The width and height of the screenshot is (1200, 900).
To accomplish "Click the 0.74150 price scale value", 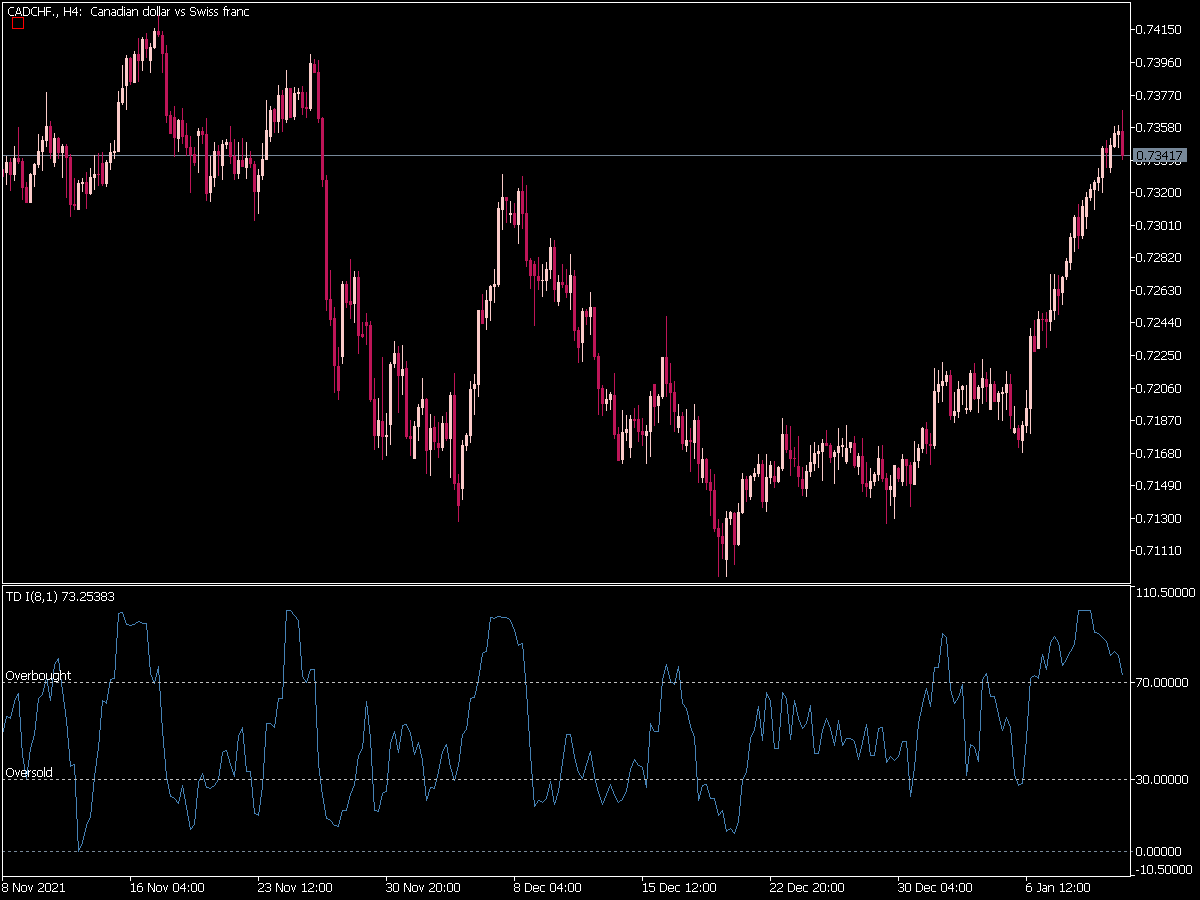I will pos(1160,29).
